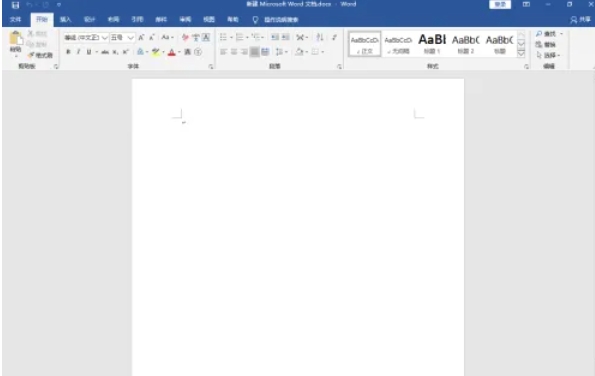Click the Shading paint bucket icon
Image resolution: width=595 pixels, height=376 pixels.
tap(299, 52)
